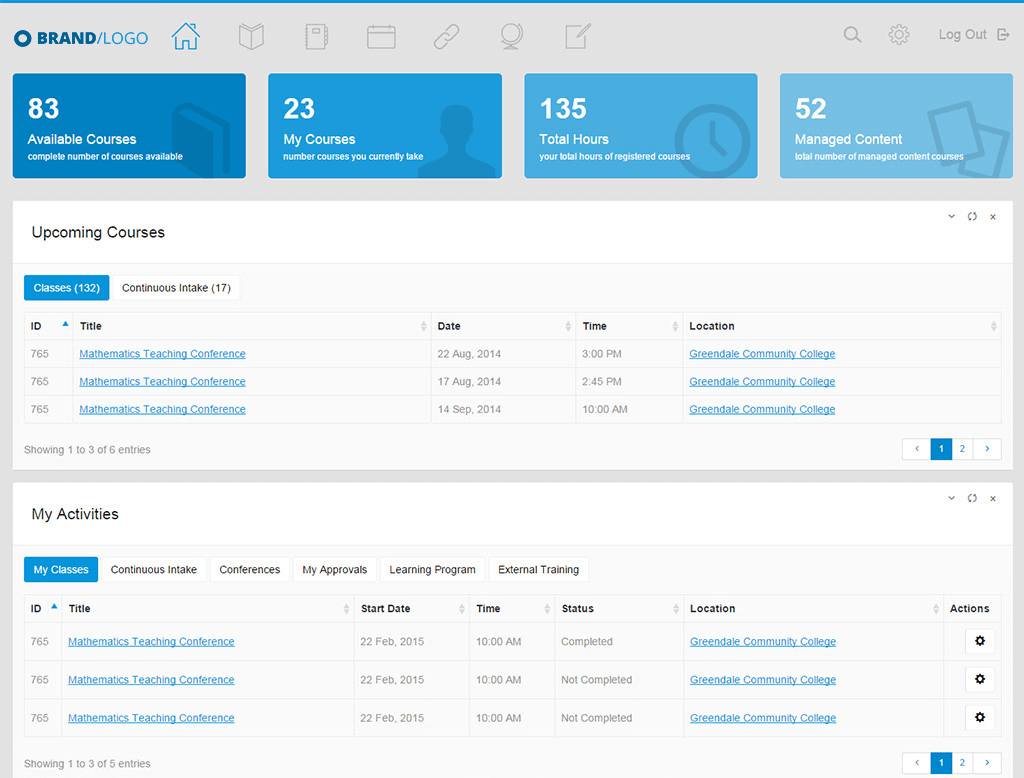The width and height of the screenshot is (1024, 778).
Task: Open the 22 Aug Mathematics Teaching Conference link
Action: [162, 354]
